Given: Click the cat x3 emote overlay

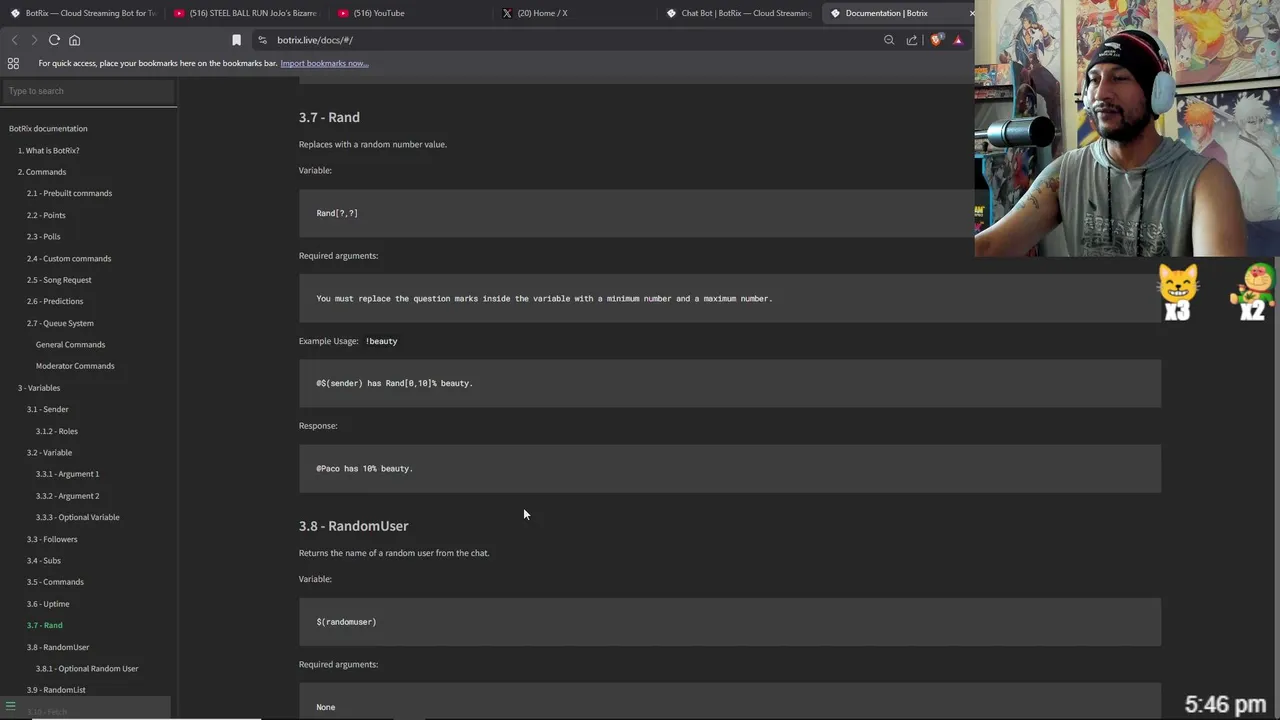Looking at the screenshot, I should point(1179,292).
